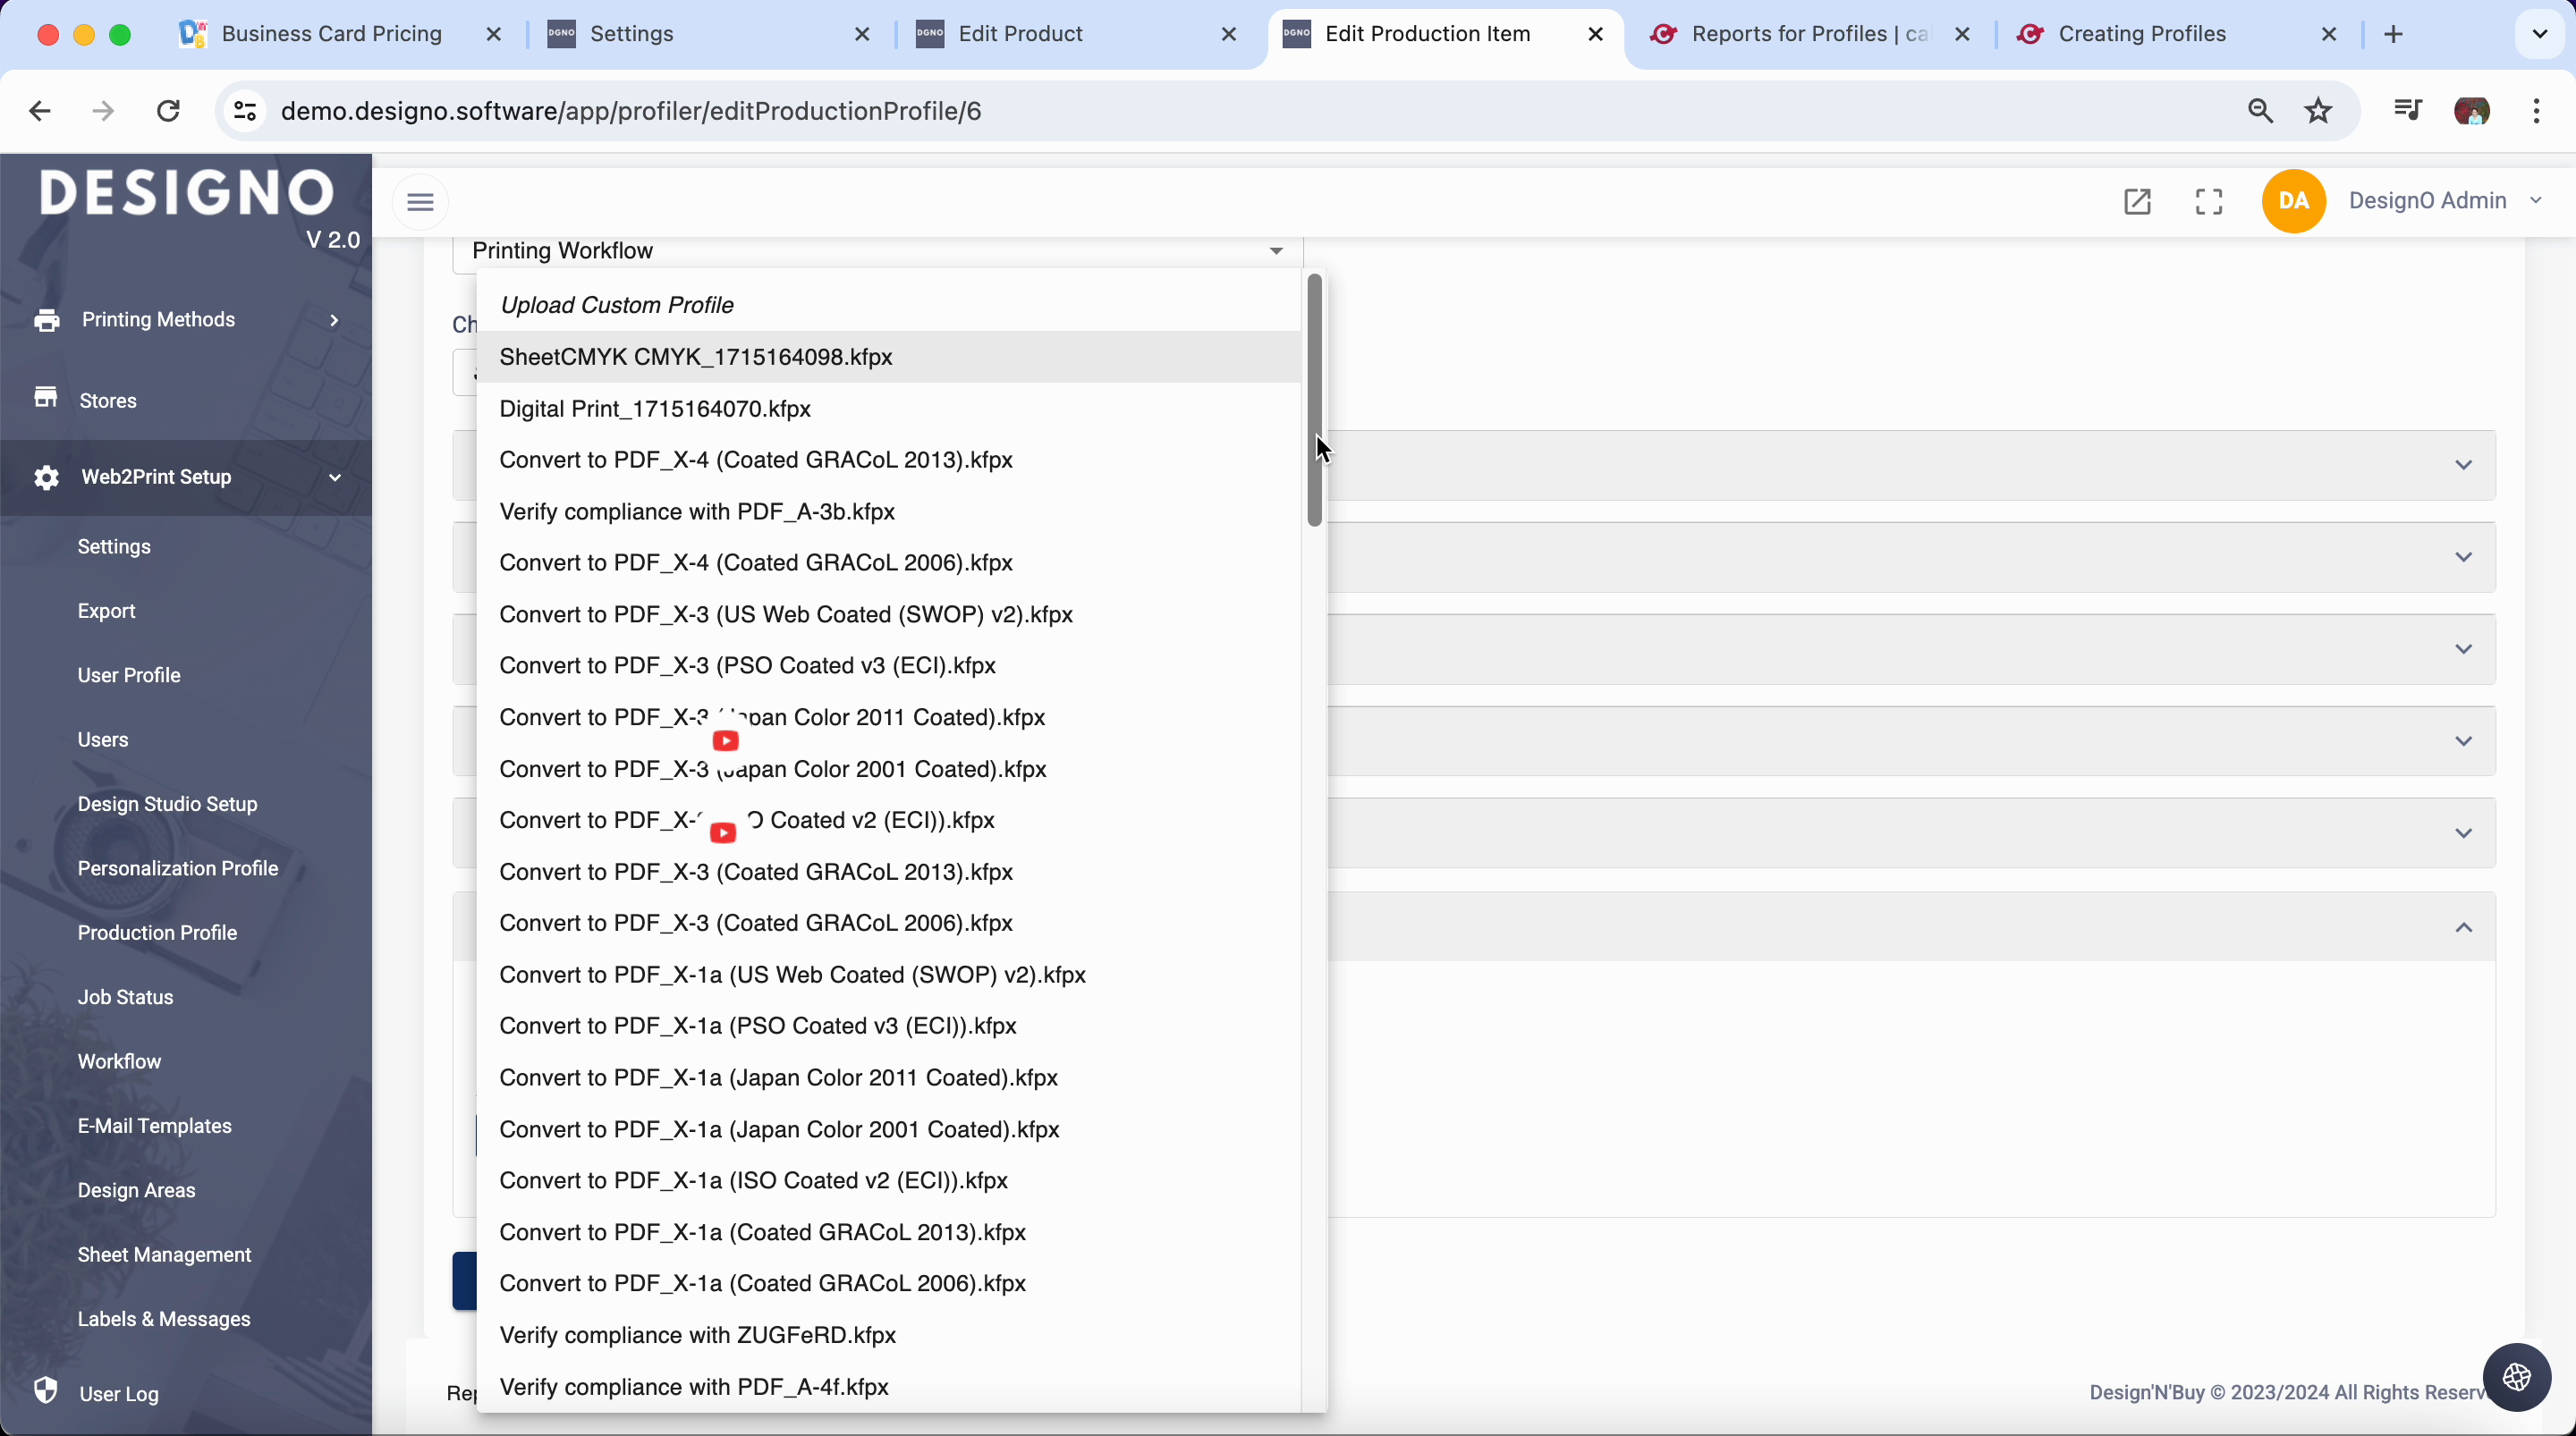2576x1436 pixels.
Task: Go to Sheet Management page
Action: coord(164,1255)
